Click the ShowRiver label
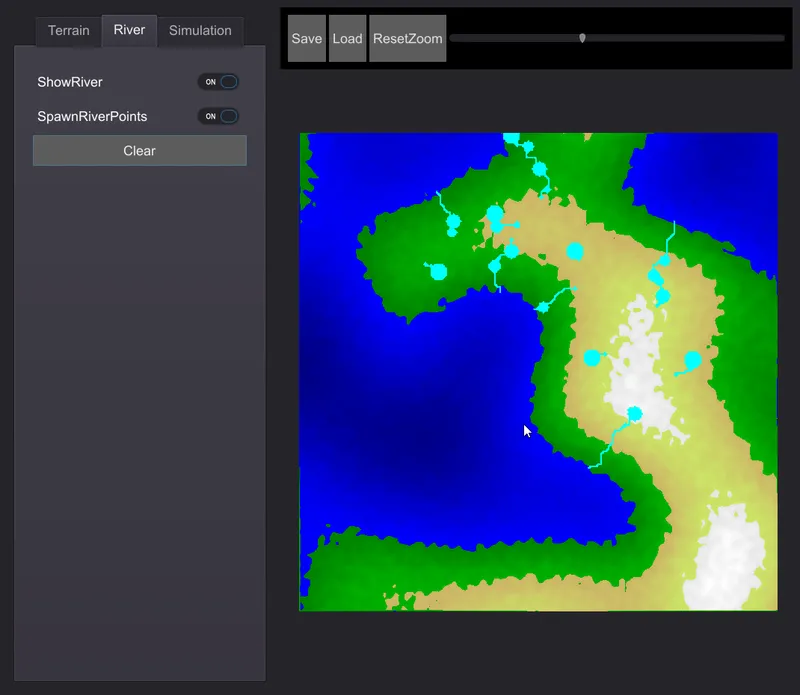This screenshot has width=800, height=695. tap(70, 82)
